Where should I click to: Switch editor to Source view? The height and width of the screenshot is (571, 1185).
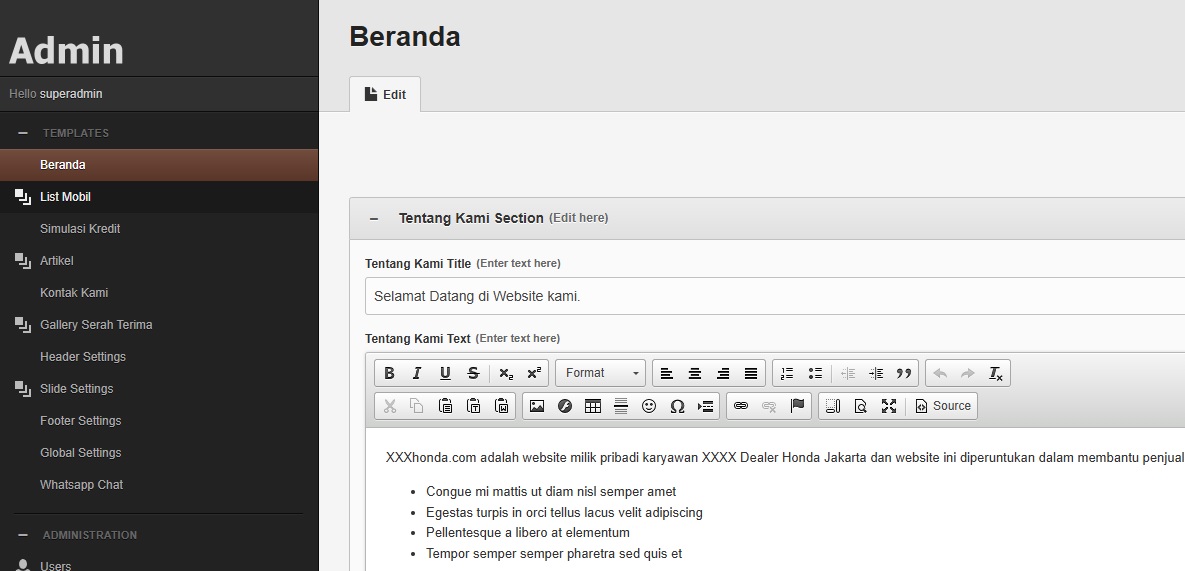[943, 406]
